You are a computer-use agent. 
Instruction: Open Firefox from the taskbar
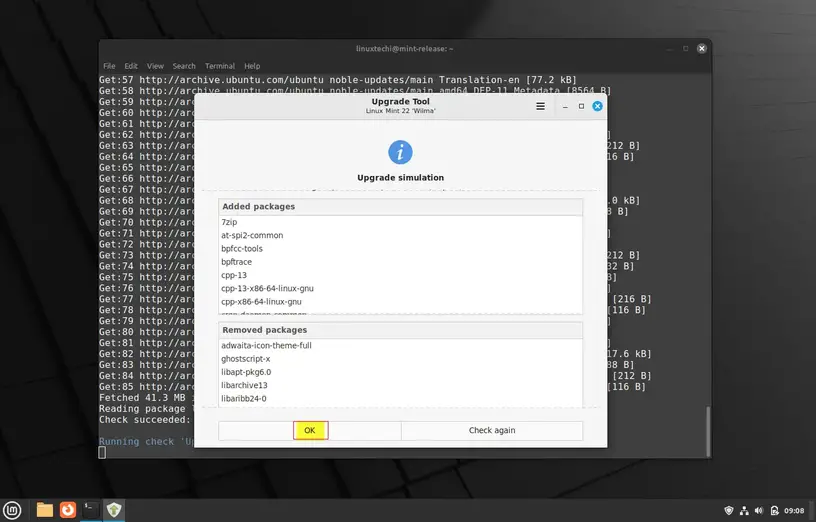coord(68,510)
